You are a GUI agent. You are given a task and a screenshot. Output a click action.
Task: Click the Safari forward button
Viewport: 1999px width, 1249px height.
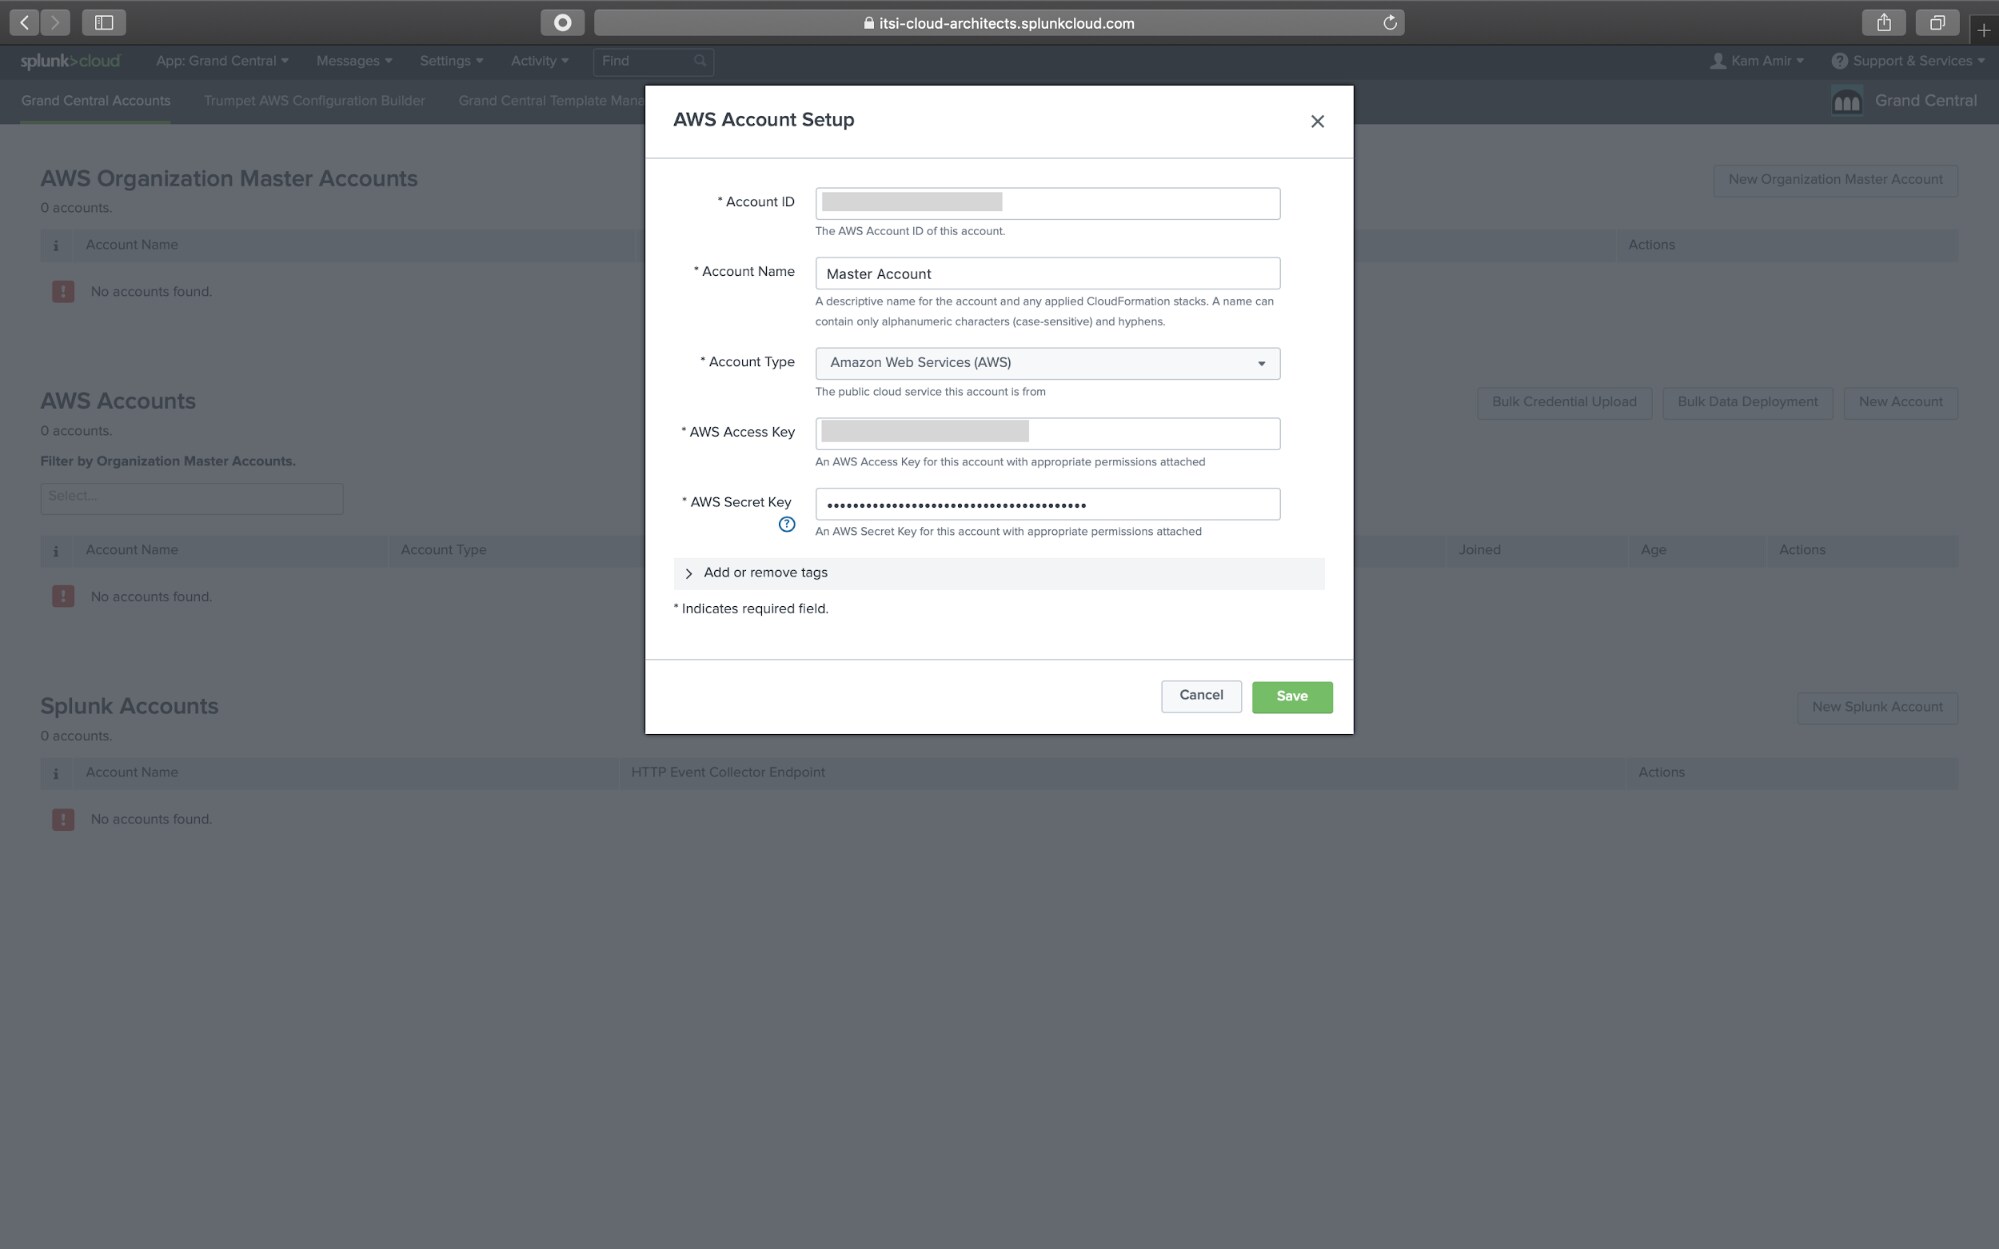(55, 22)
